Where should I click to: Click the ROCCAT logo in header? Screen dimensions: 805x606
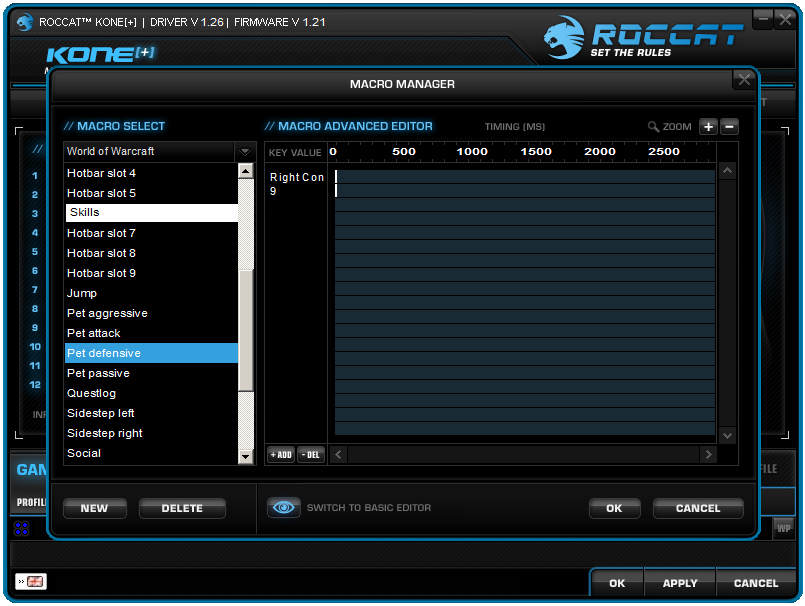pyautogui.click(x=642, y=37)
